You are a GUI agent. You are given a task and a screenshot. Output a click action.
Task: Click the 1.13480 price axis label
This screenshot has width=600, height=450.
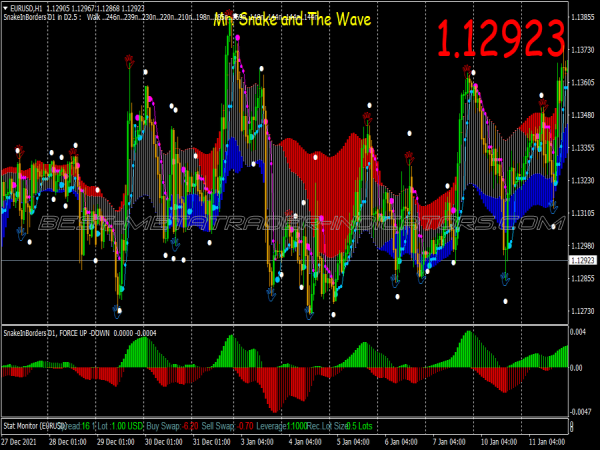[x=583, y=115]
